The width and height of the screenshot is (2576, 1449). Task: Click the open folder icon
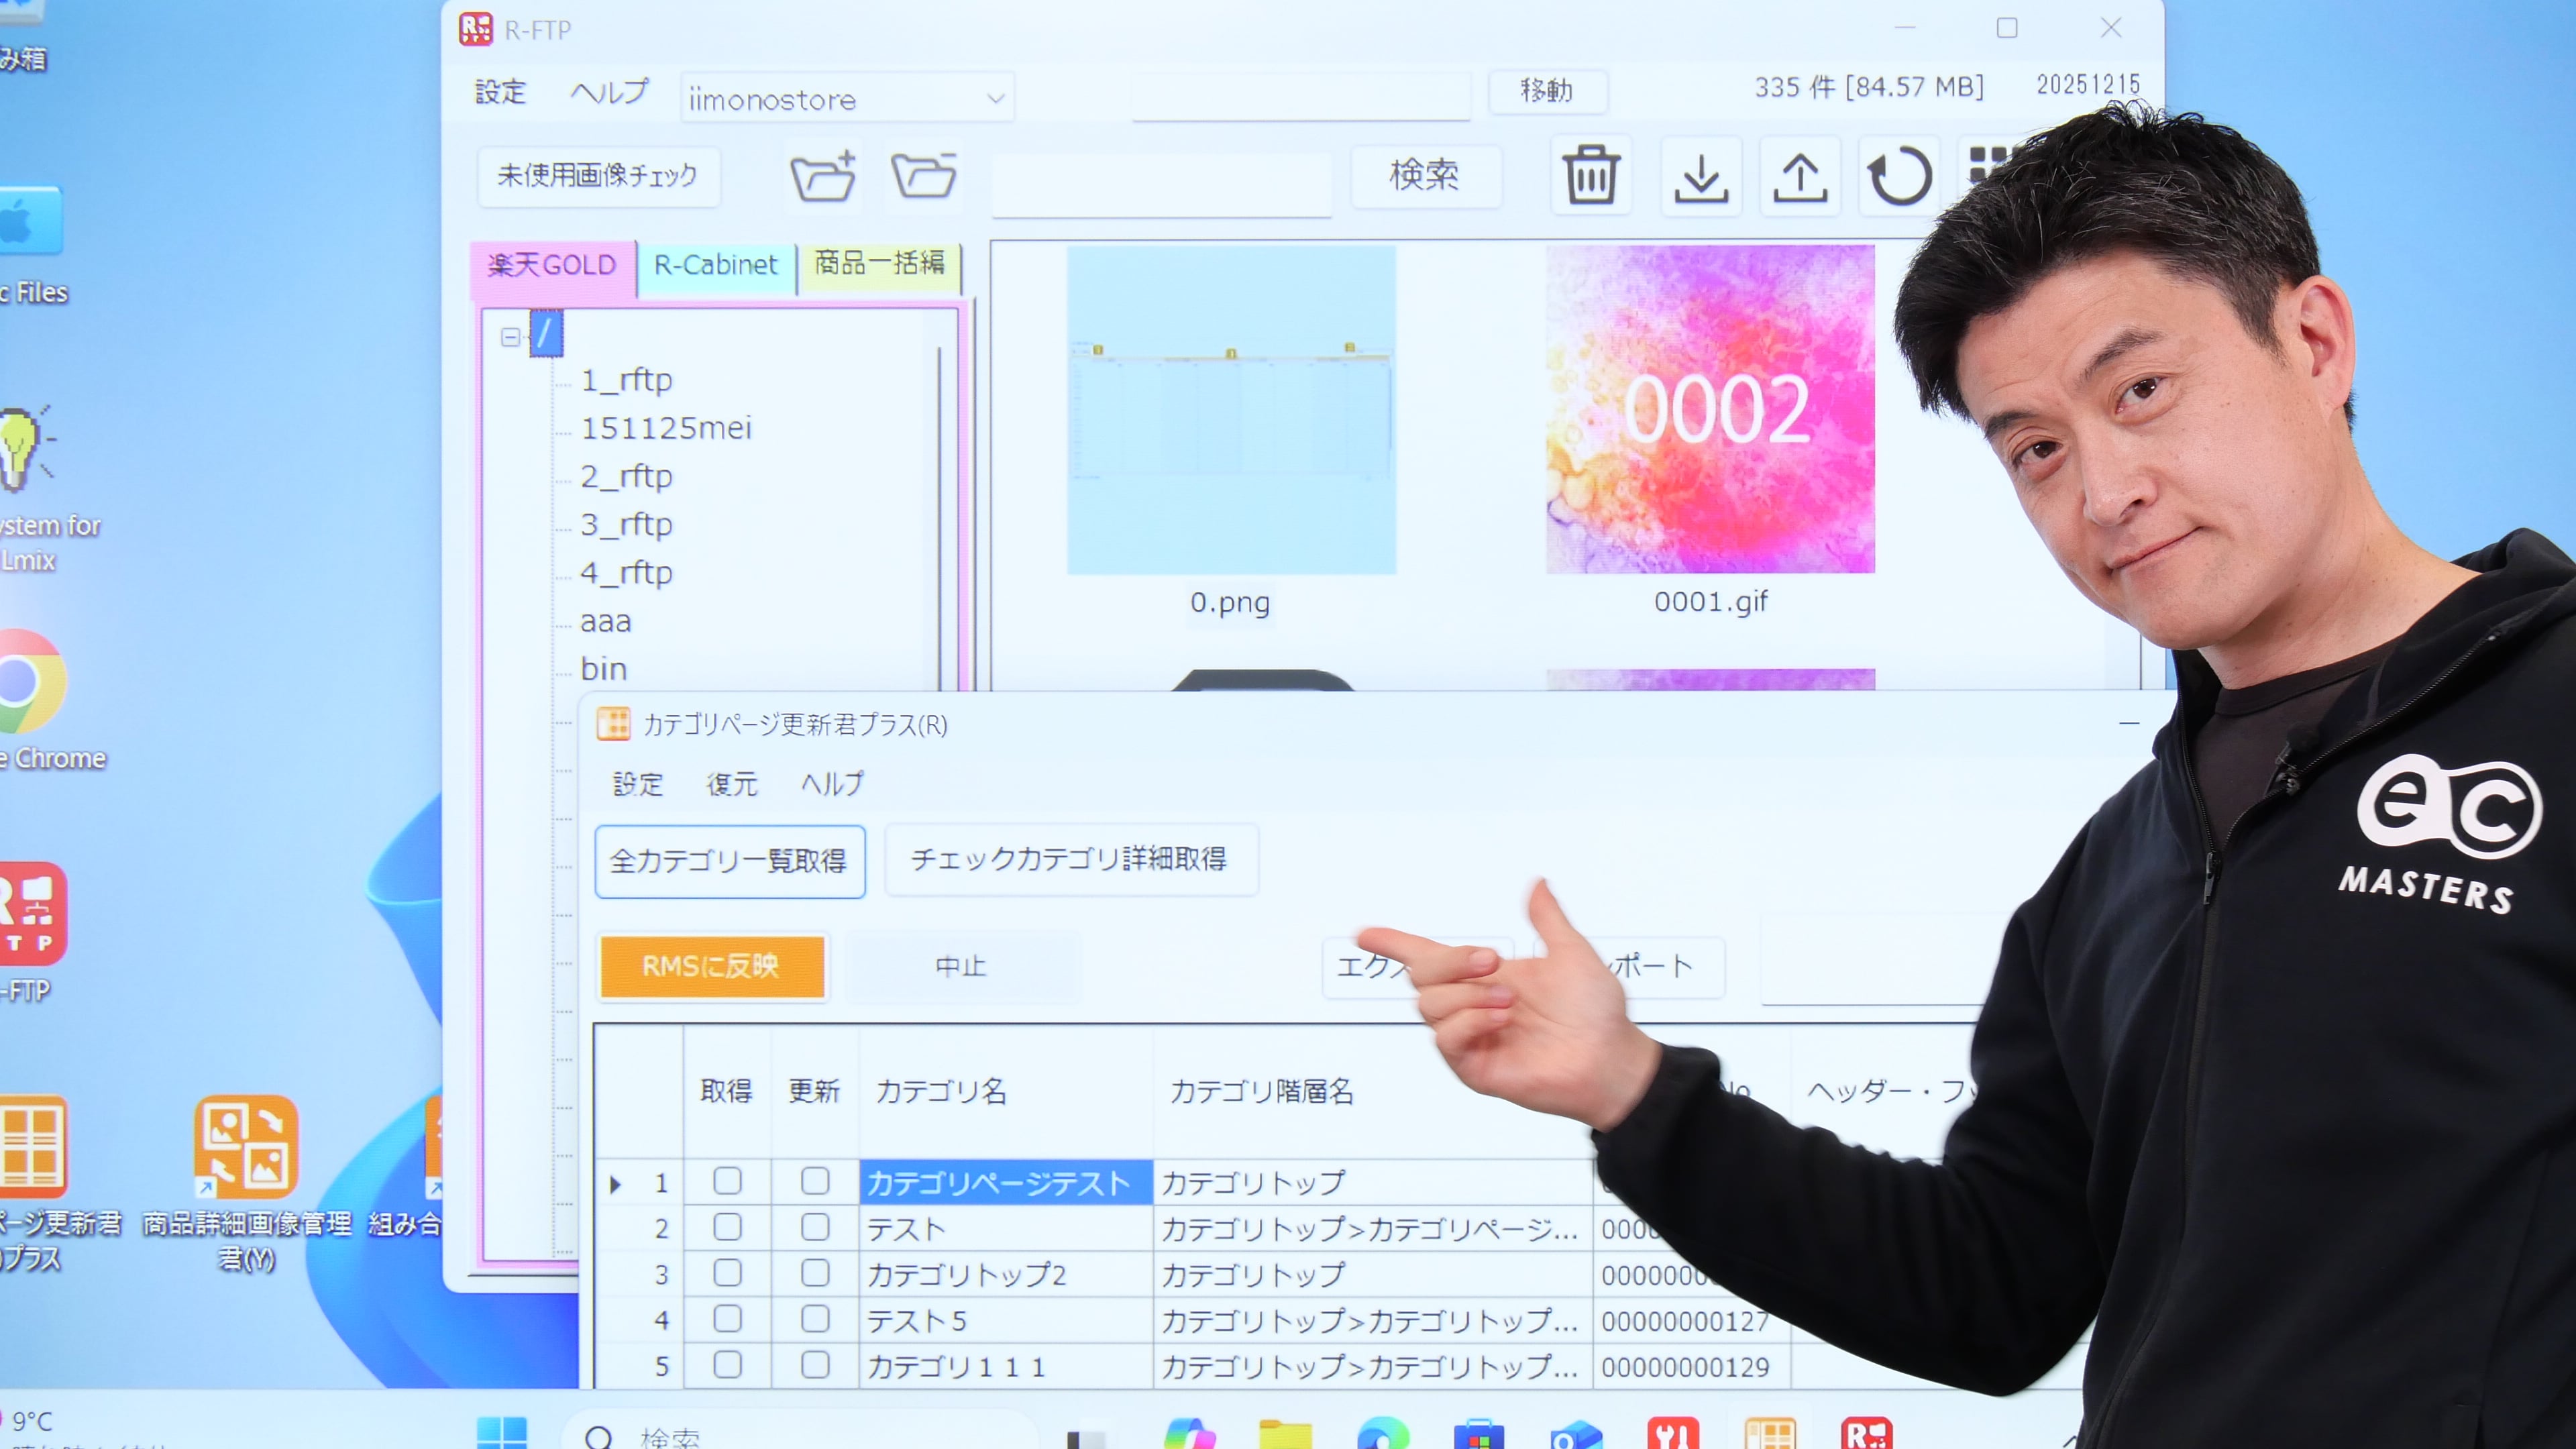pos(923,176)
